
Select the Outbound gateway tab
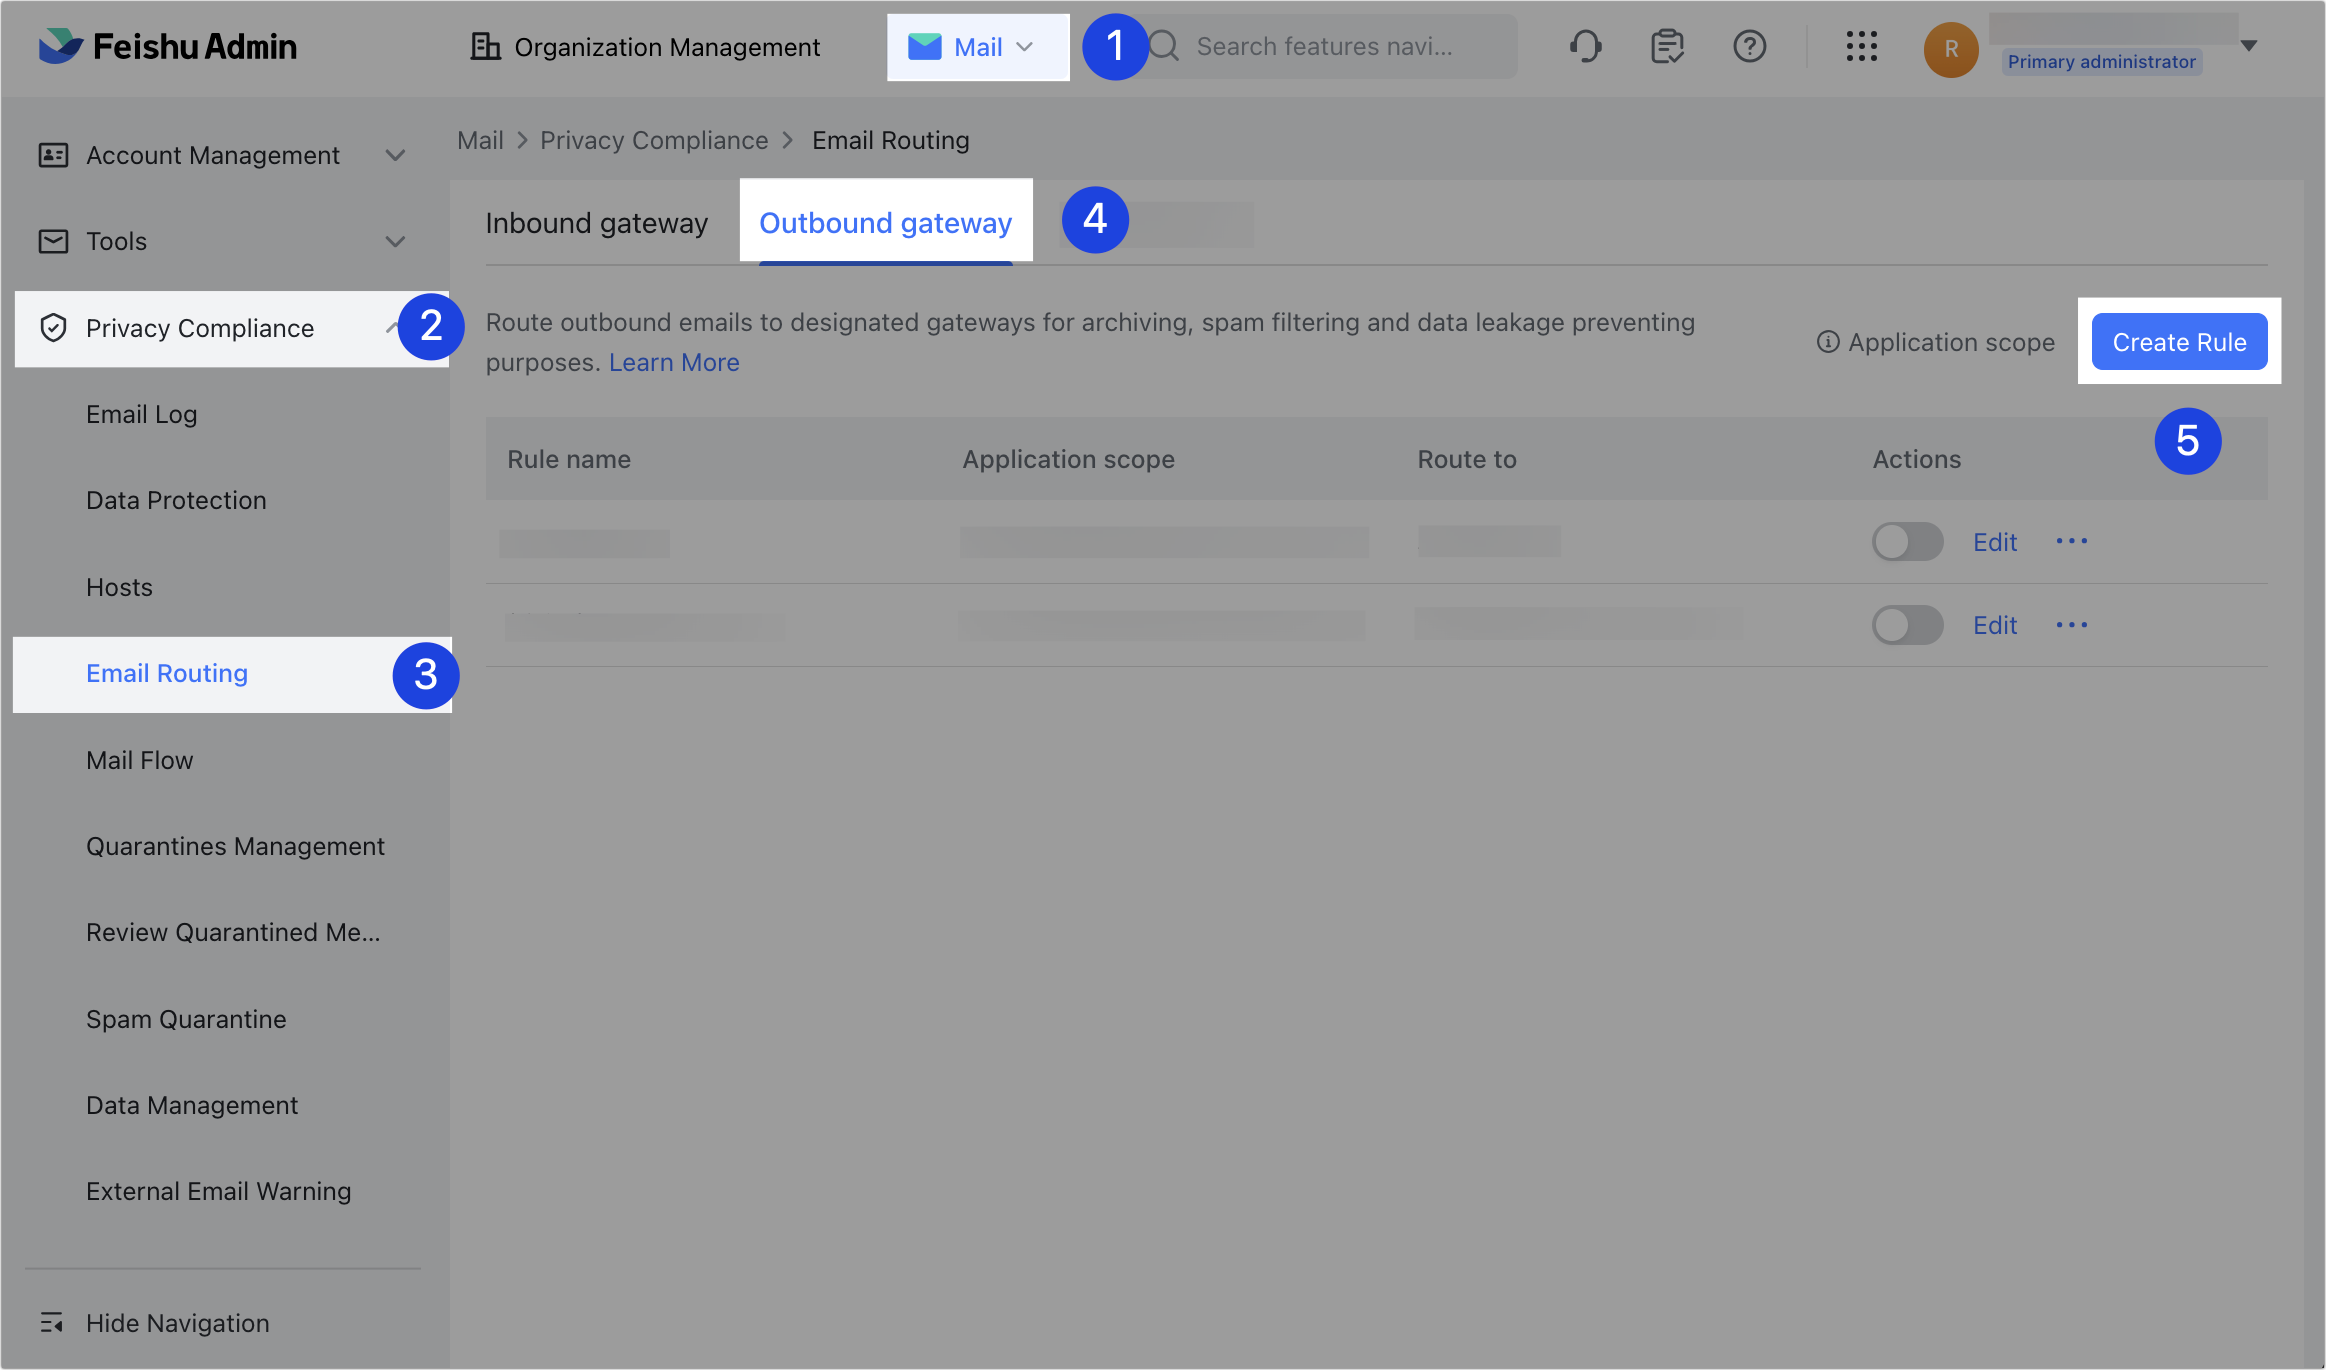[885, 222]
